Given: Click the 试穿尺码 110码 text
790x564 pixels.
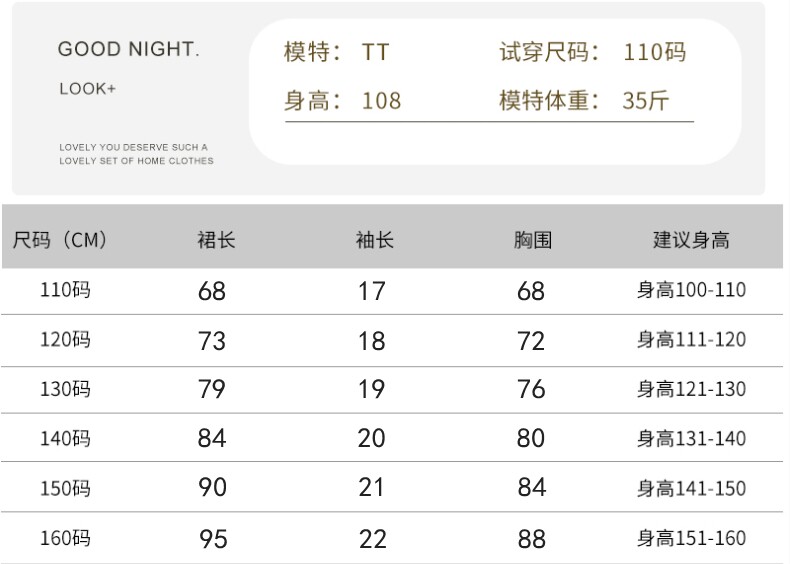Looking at the screenshot, I should pos(593,52).
